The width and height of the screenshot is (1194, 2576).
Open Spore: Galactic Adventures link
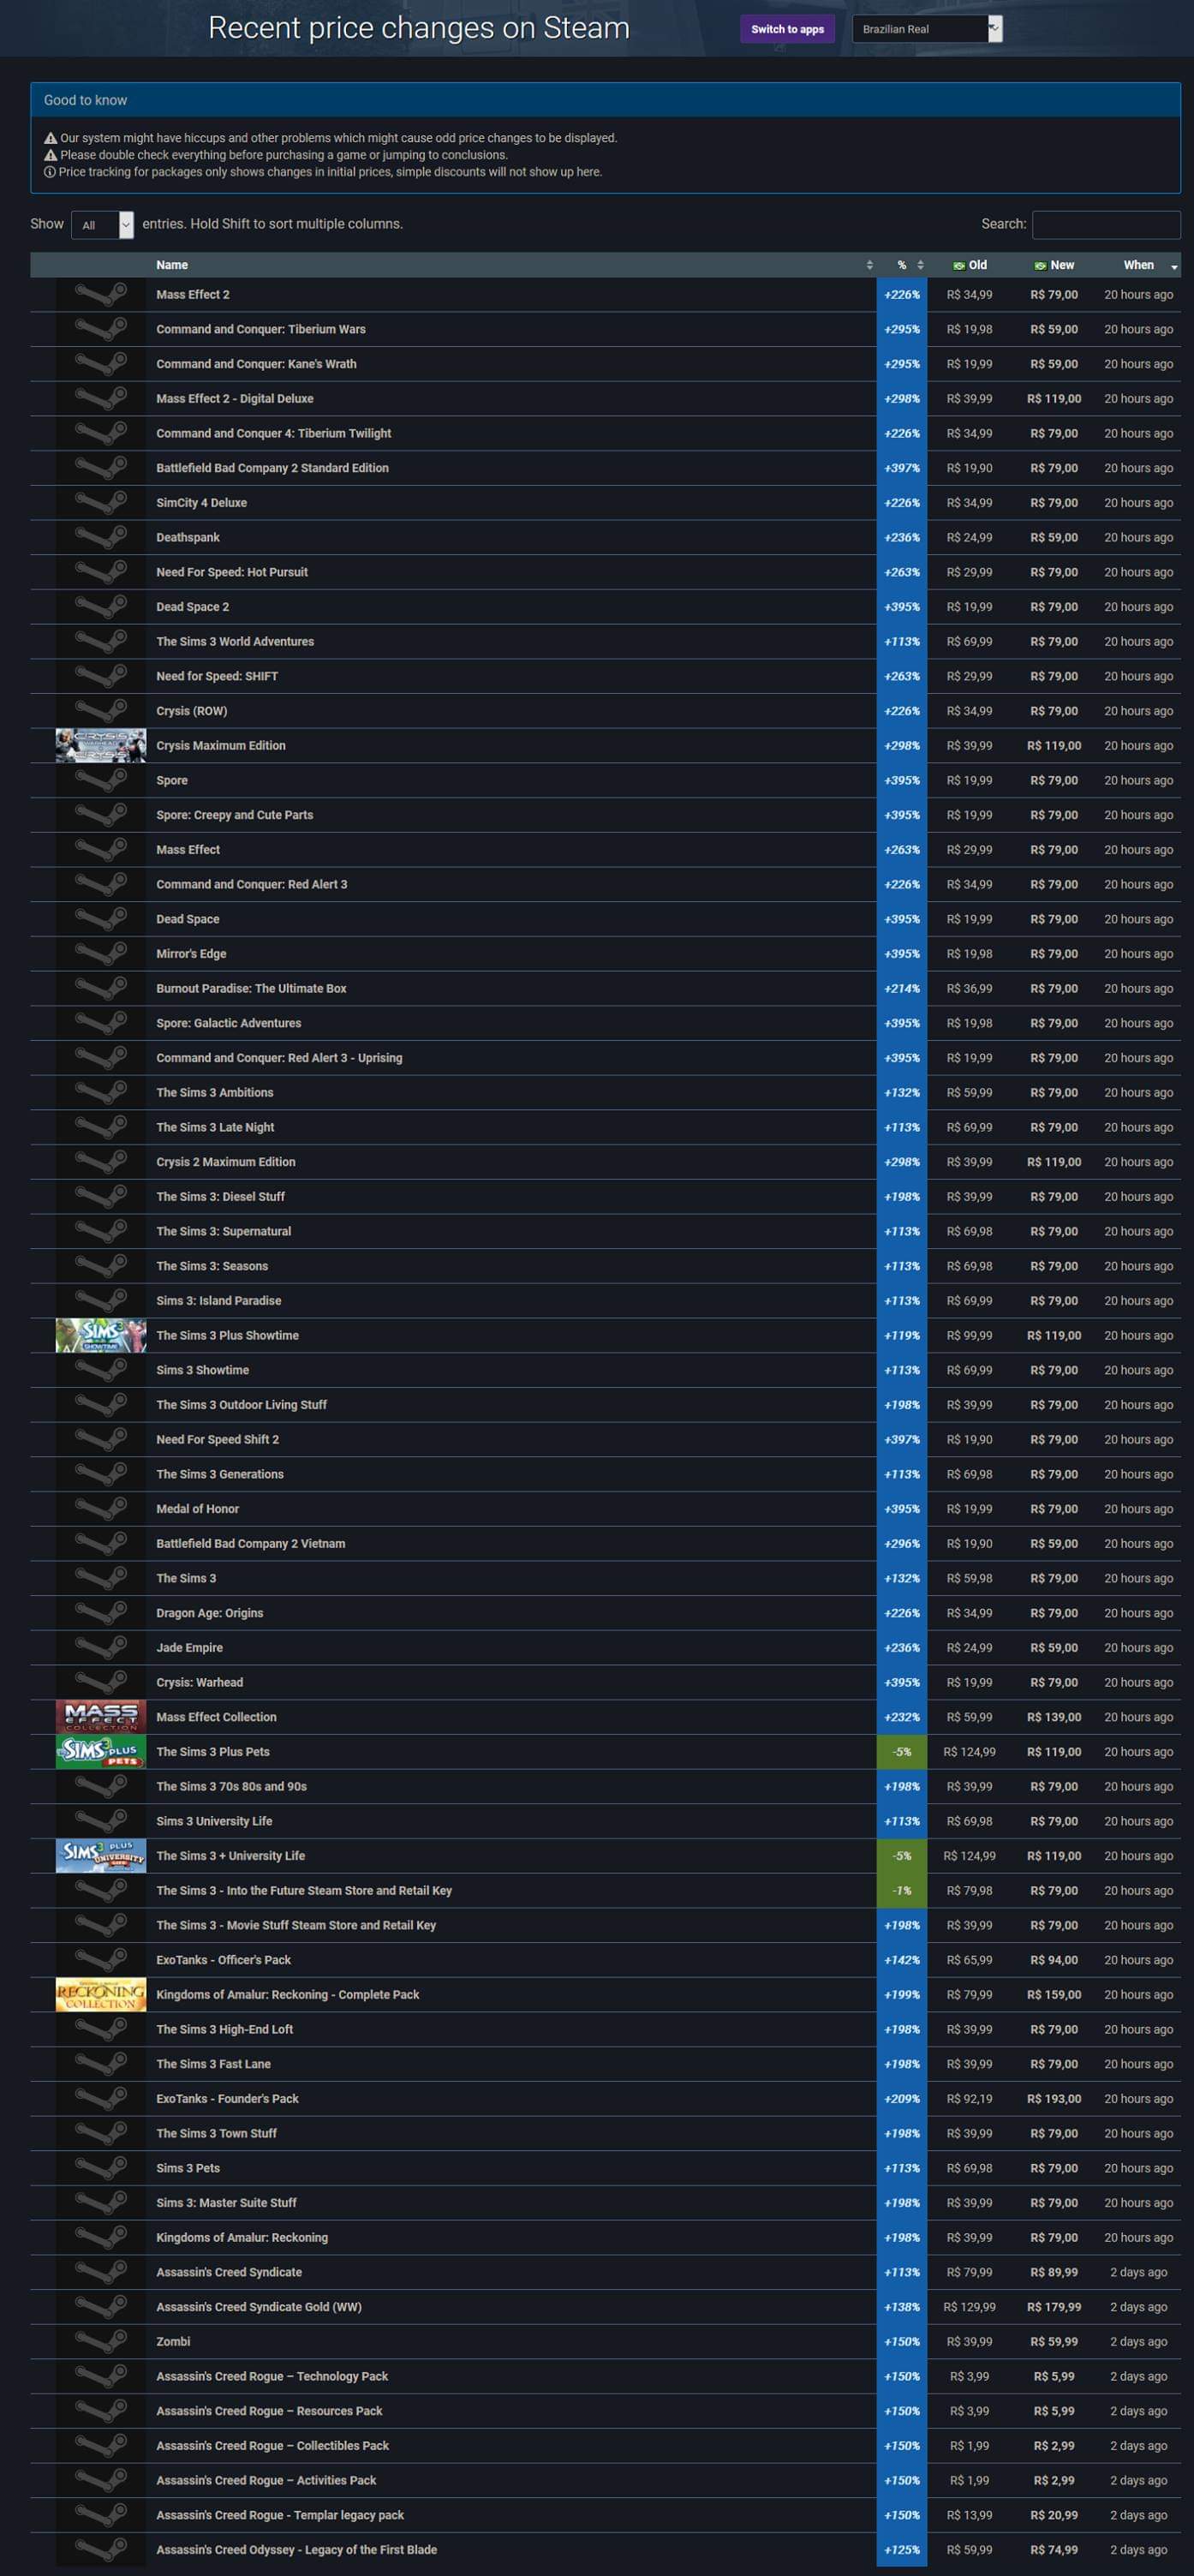pyautogui.click(x=229, y=1023)
